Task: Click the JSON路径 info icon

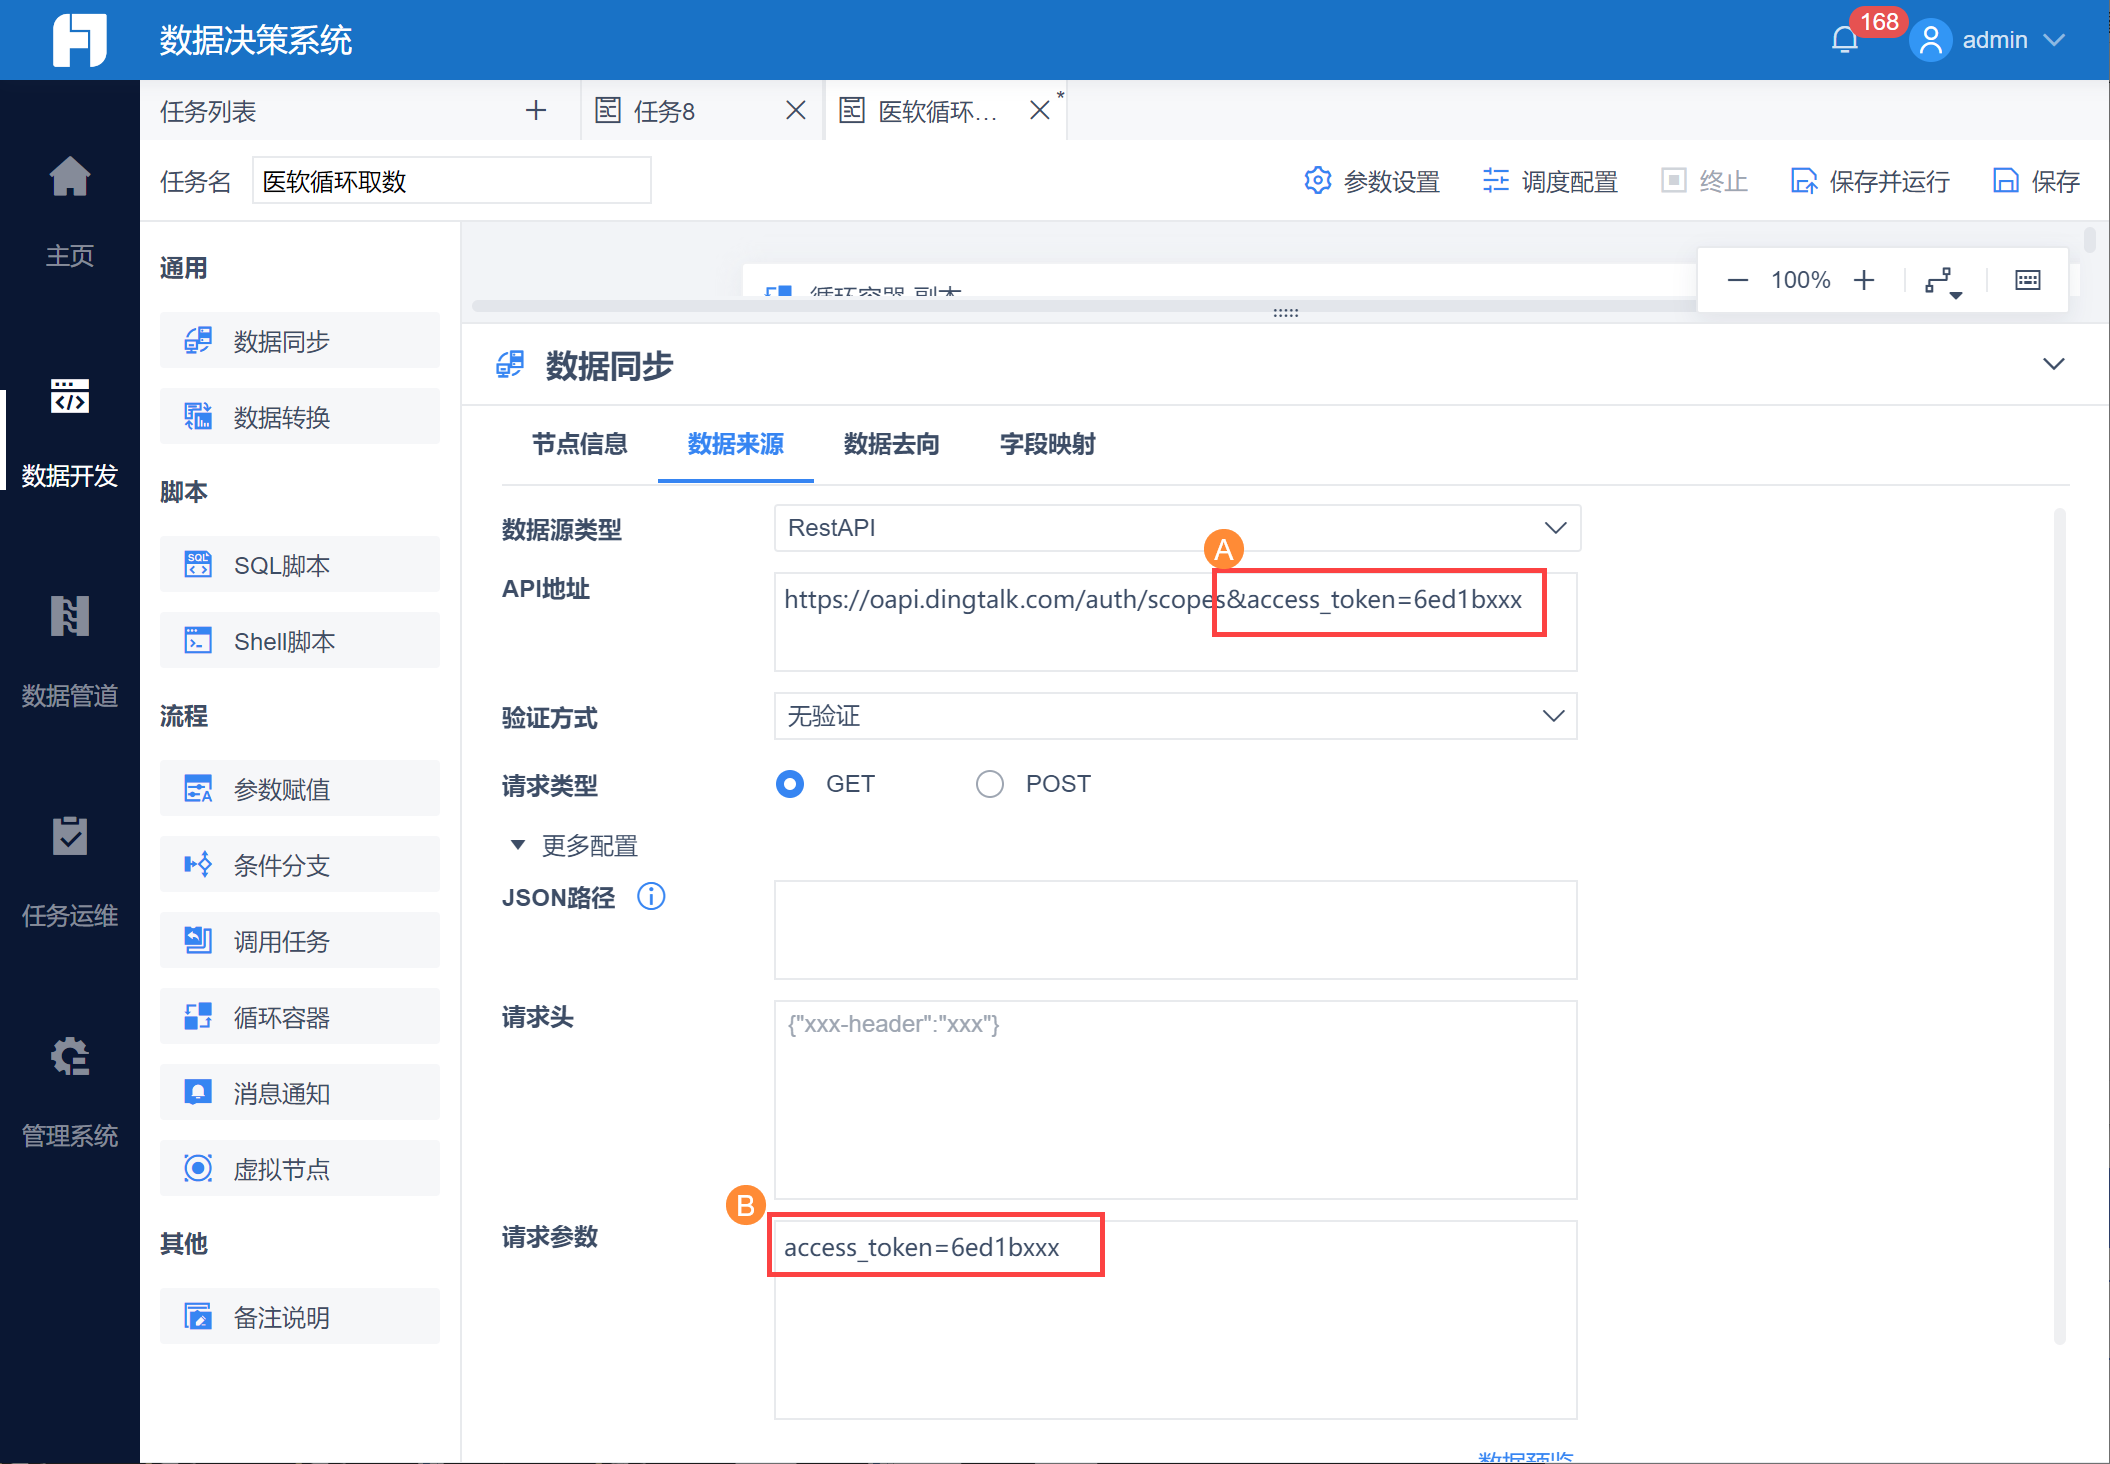Action: 651,896
